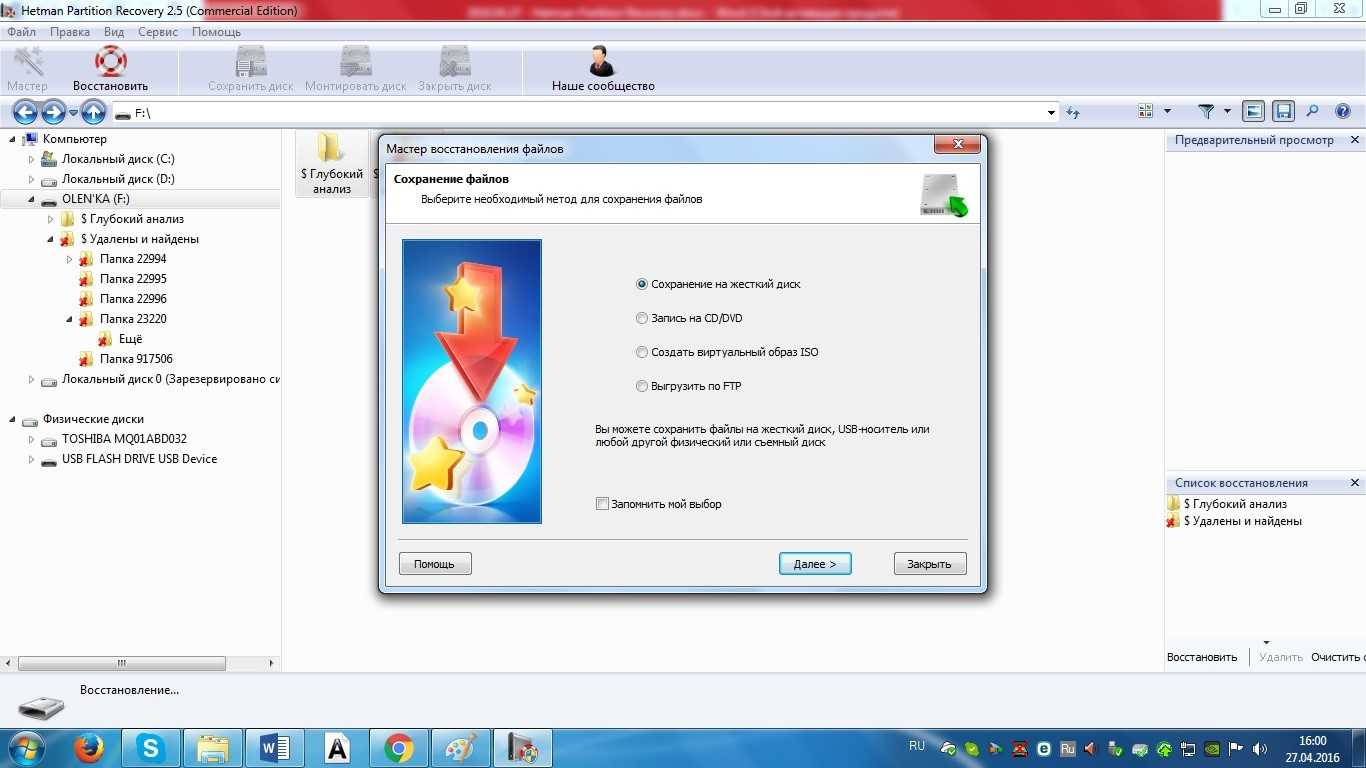
Task: Open help with the question mark icon
Action: coord(1343,112)
